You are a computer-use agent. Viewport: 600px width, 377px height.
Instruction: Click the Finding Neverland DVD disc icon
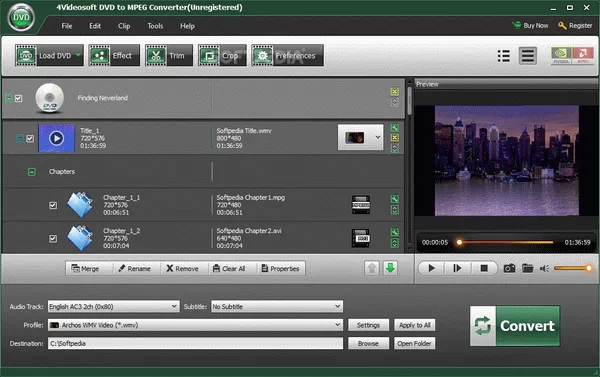coord(49,98)
